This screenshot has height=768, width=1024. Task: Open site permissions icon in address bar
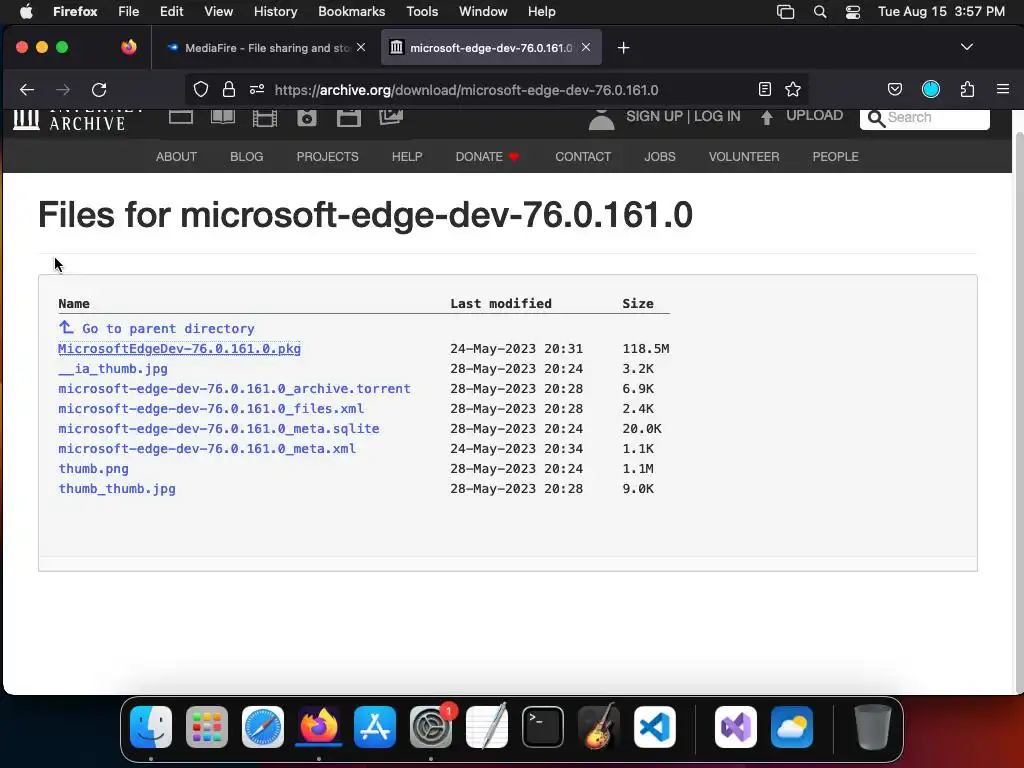(257, 89)
